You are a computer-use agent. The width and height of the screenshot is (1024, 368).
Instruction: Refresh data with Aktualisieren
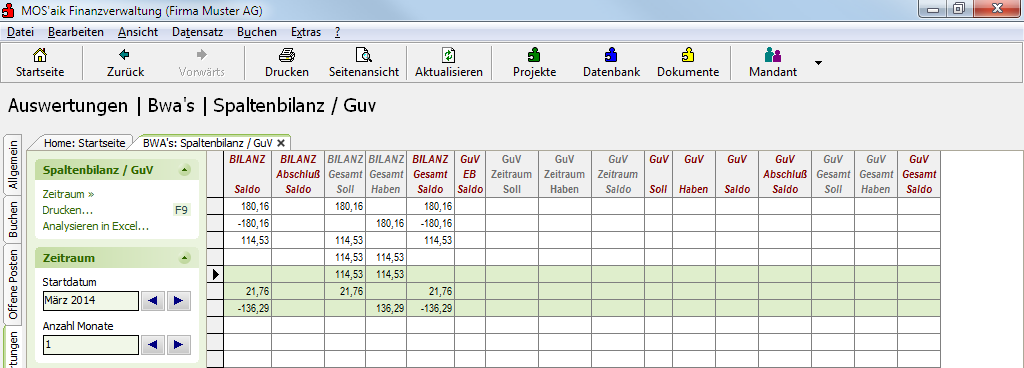coord(449,63)
